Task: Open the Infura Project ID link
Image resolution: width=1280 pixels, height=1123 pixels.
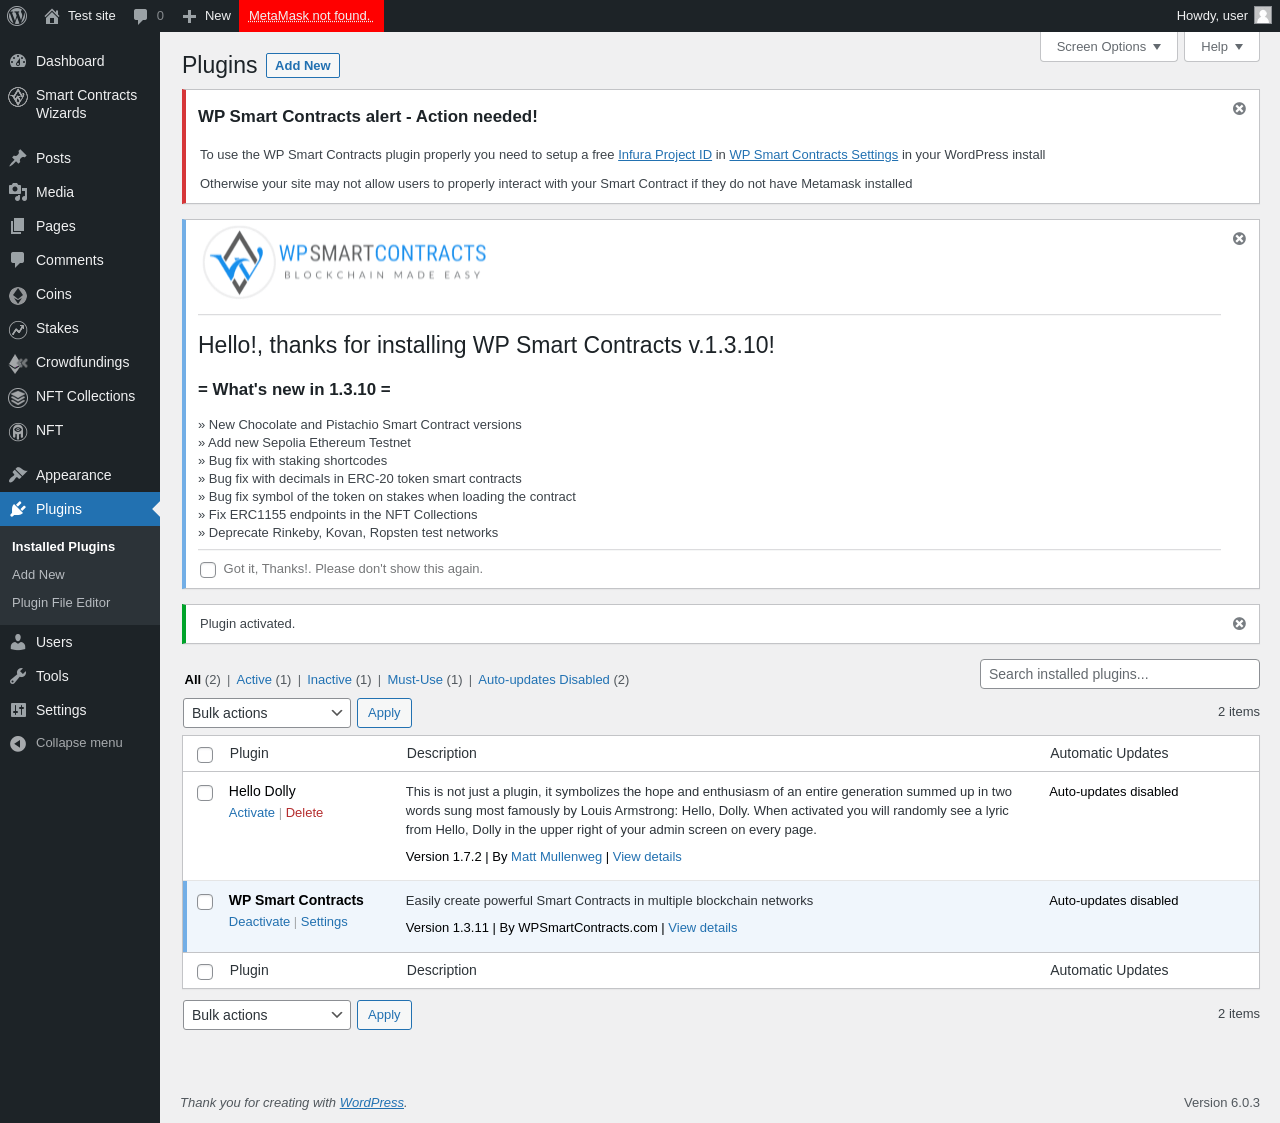Action: point(665,155)
